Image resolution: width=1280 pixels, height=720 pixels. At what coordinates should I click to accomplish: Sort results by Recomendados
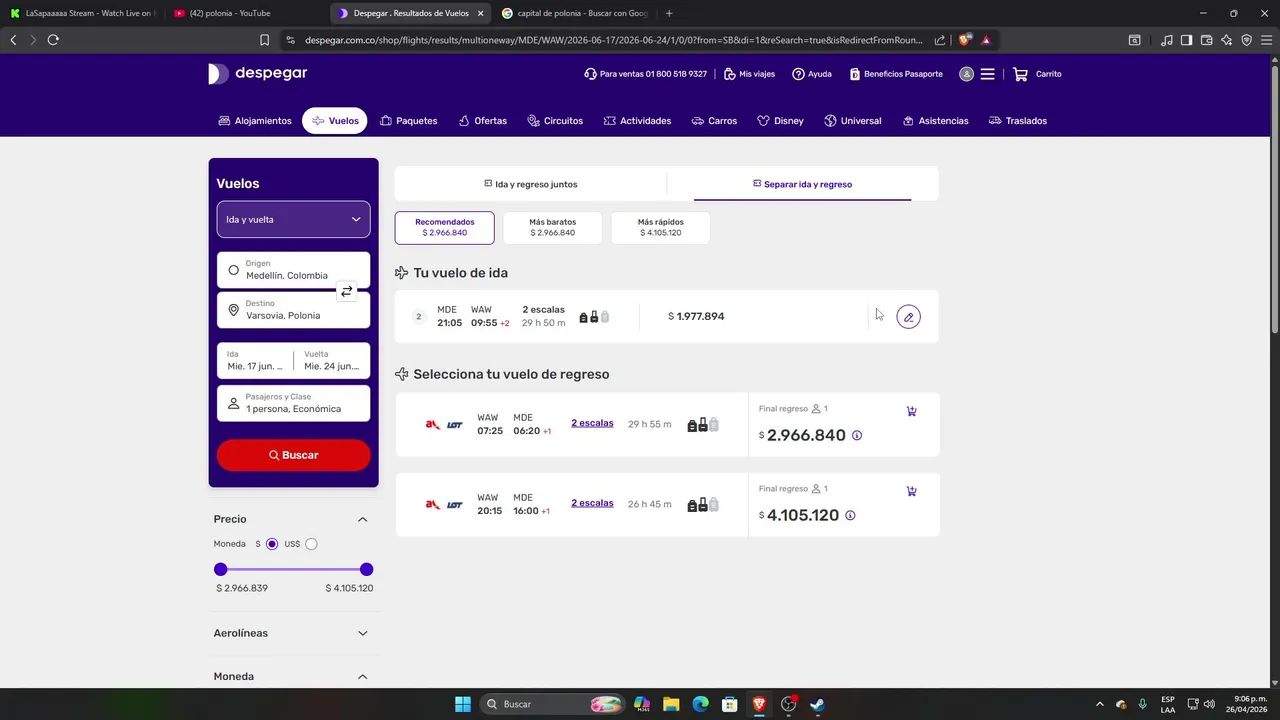click(x=445, y=227)
